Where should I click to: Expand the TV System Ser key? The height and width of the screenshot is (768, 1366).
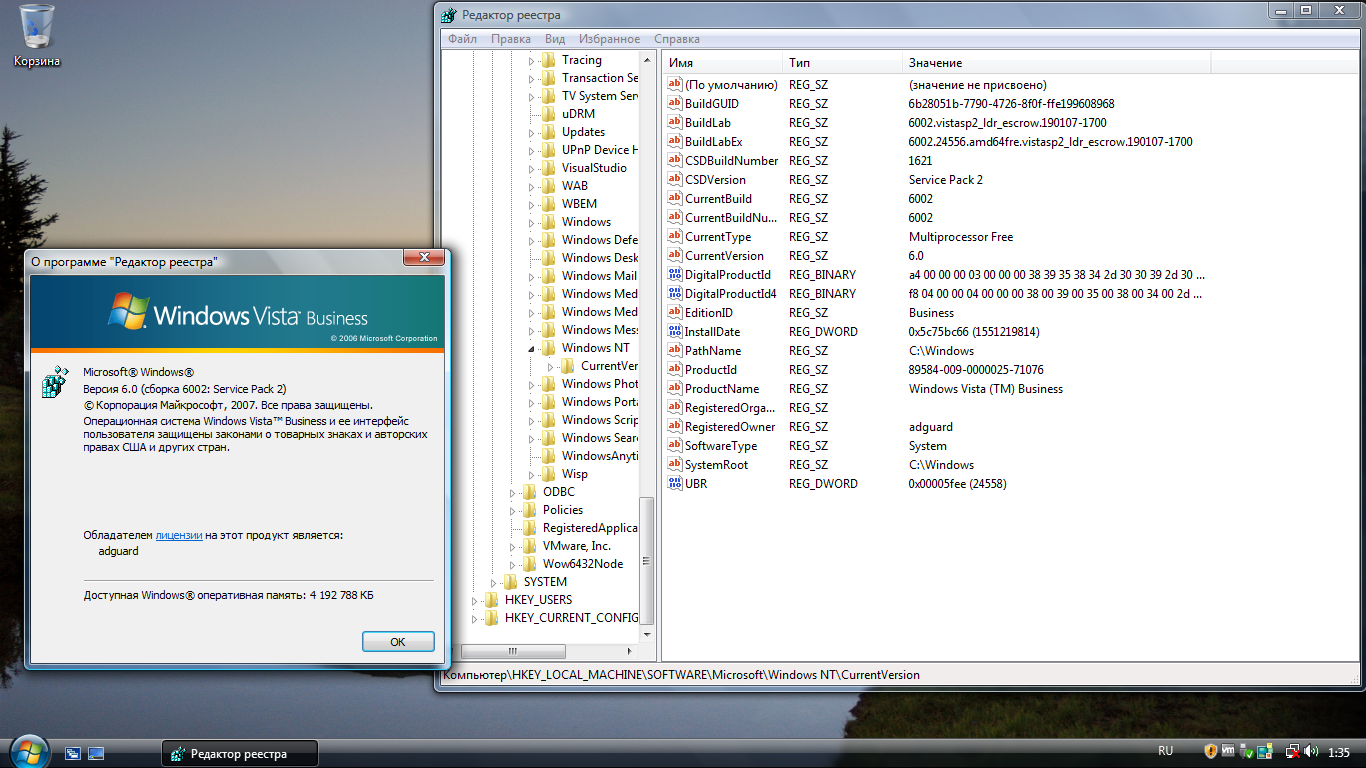[532, 96]
